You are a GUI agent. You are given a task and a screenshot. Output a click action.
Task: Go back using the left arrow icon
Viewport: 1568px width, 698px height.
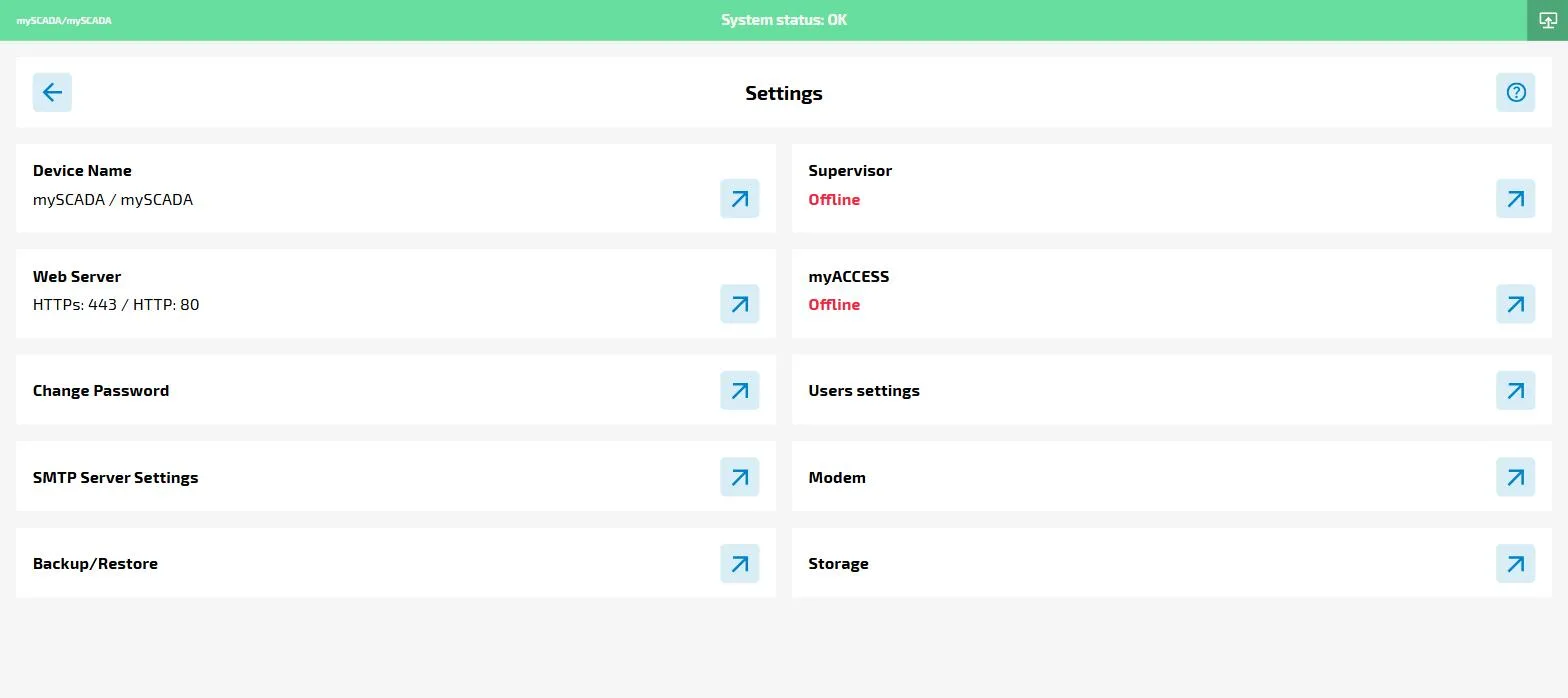click(52, 92)
